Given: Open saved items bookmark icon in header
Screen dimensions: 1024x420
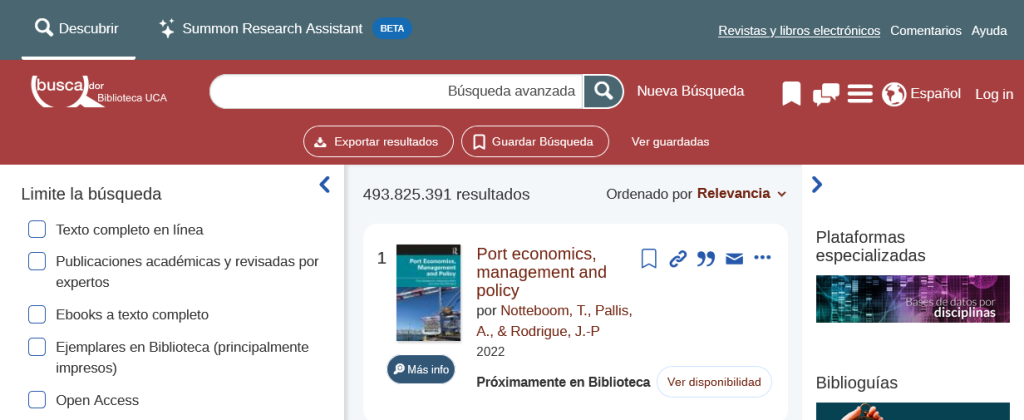Looking at the screenshot, I should click(791, 94).
